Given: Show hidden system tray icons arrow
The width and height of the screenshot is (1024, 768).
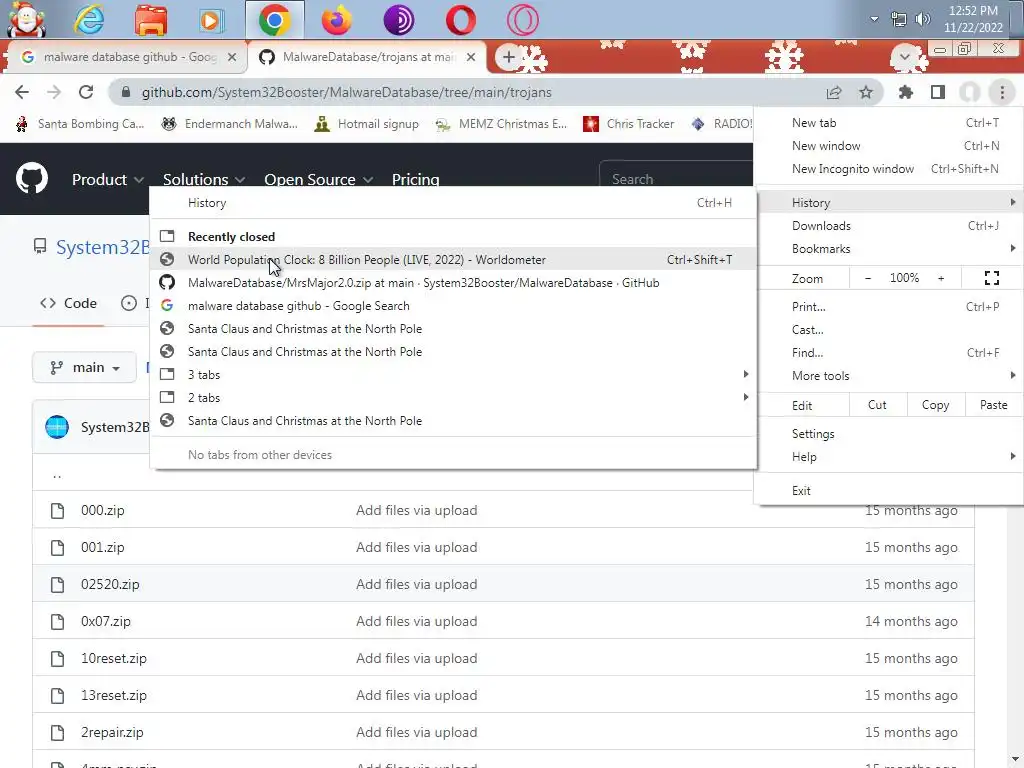Looking at the screenshot, I should 874,19.
